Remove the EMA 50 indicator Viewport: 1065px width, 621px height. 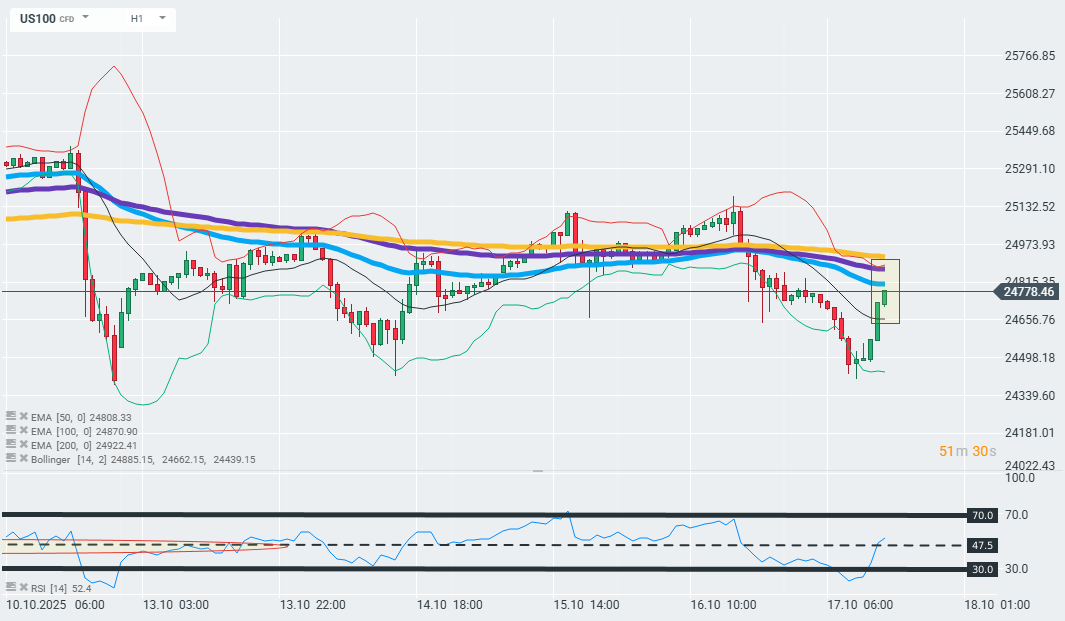[x=23, y=416]
